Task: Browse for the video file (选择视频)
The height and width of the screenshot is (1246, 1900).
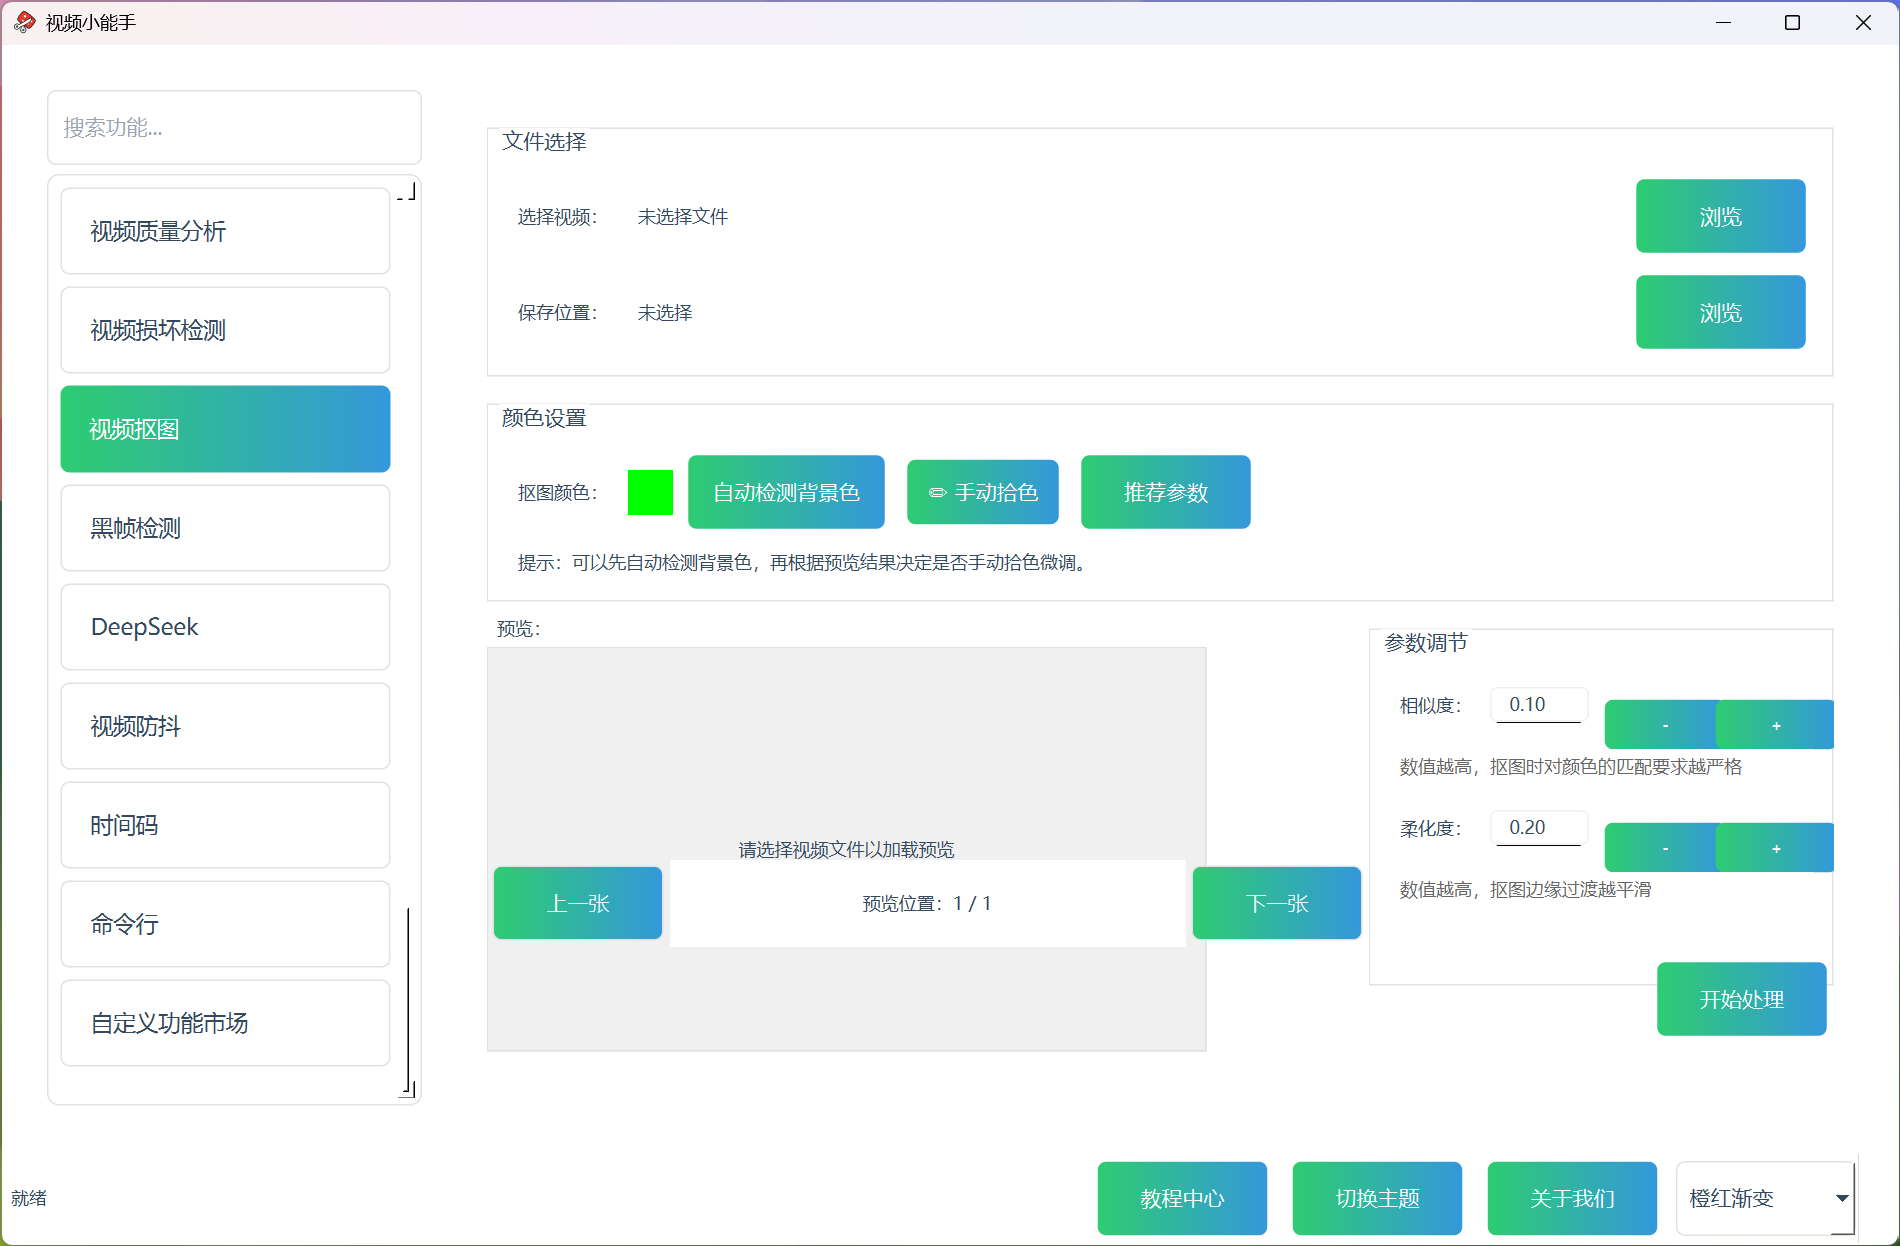Action: click(x=1720, y=216)
